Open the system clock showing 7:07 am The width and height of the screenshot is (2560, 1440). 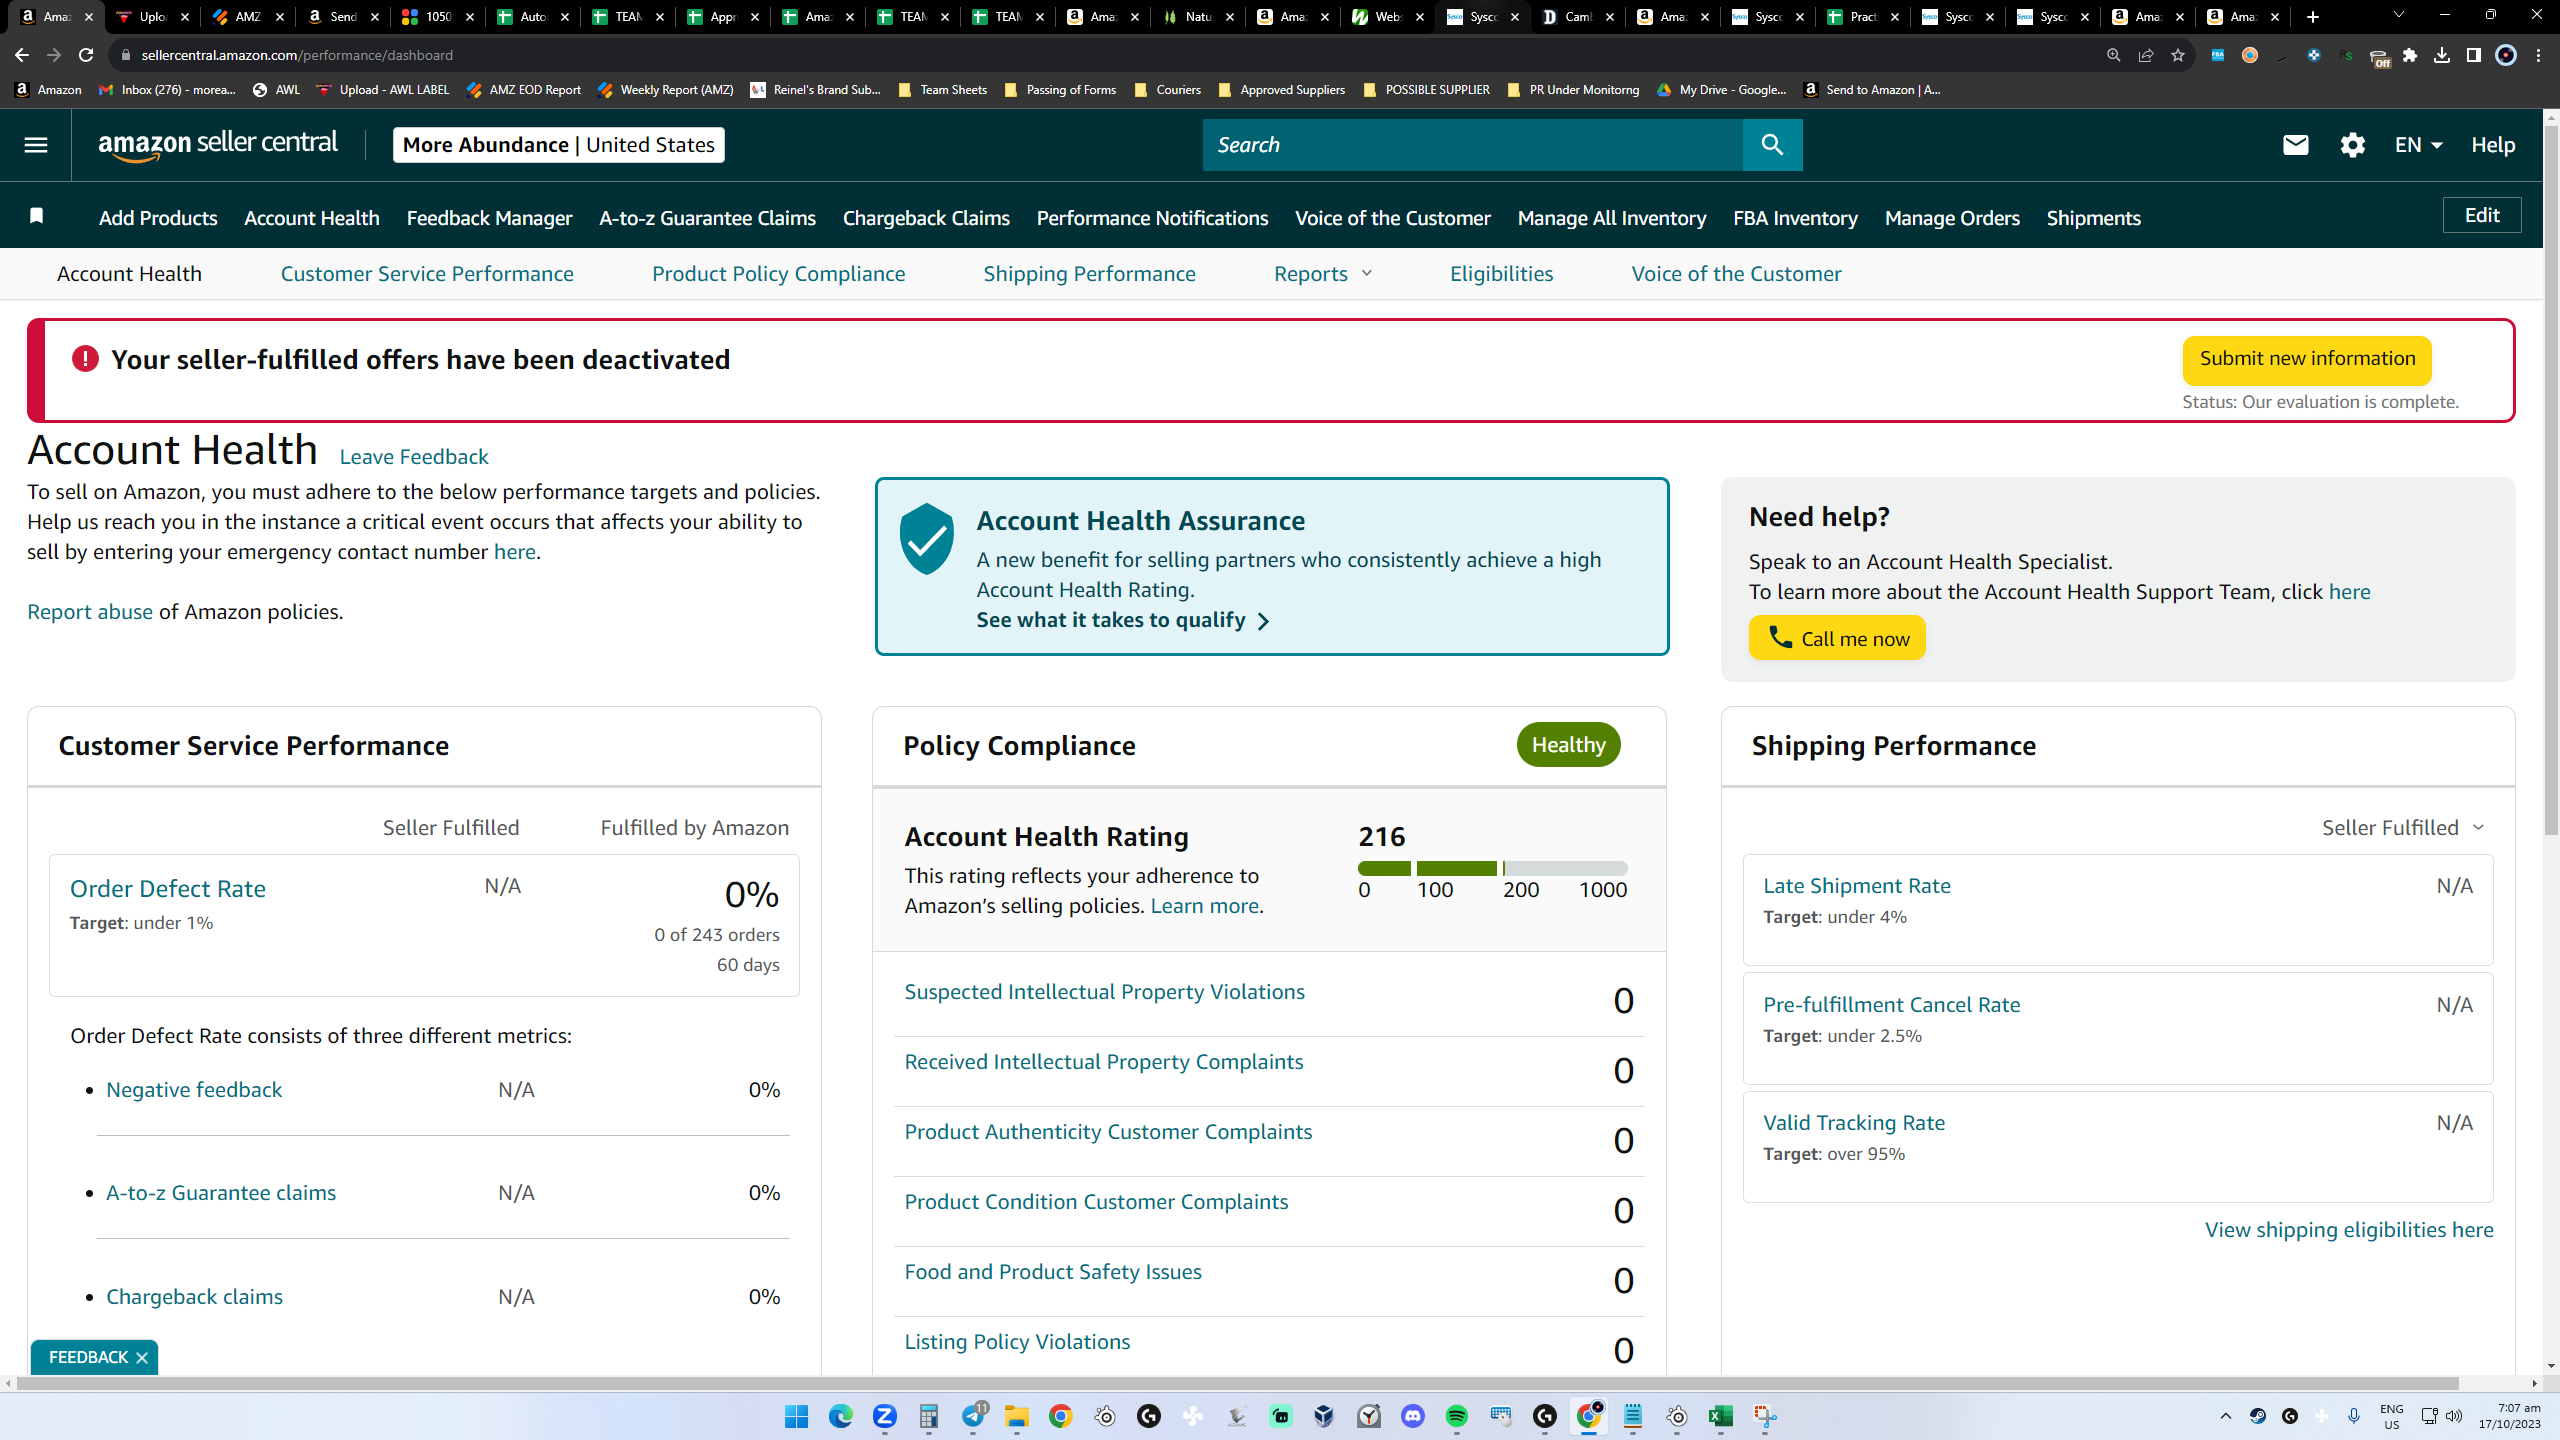(2510, 1416)
